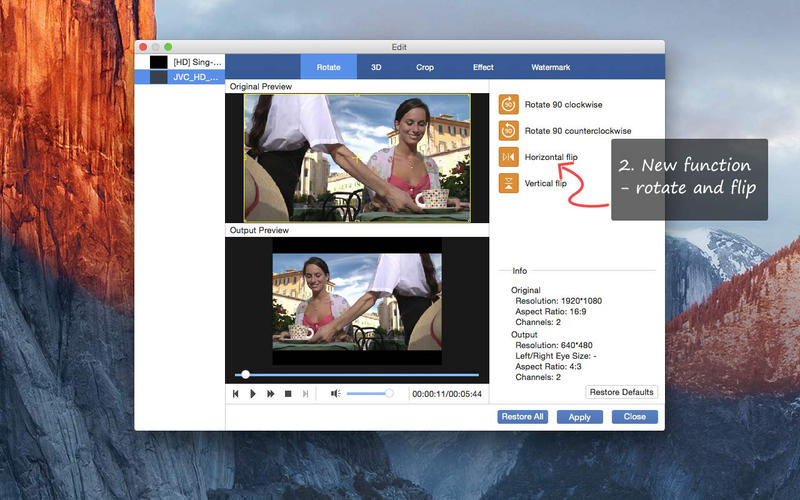Switch to the 3D tab
Screen dimensions: 800x500
click(376, 67)
